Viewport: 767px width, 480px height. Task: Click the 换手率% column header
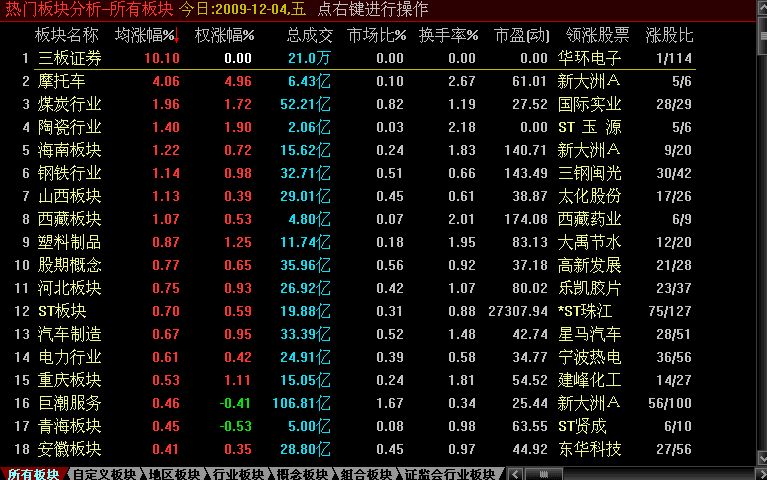pyautogui.click(x=448, y=35)
